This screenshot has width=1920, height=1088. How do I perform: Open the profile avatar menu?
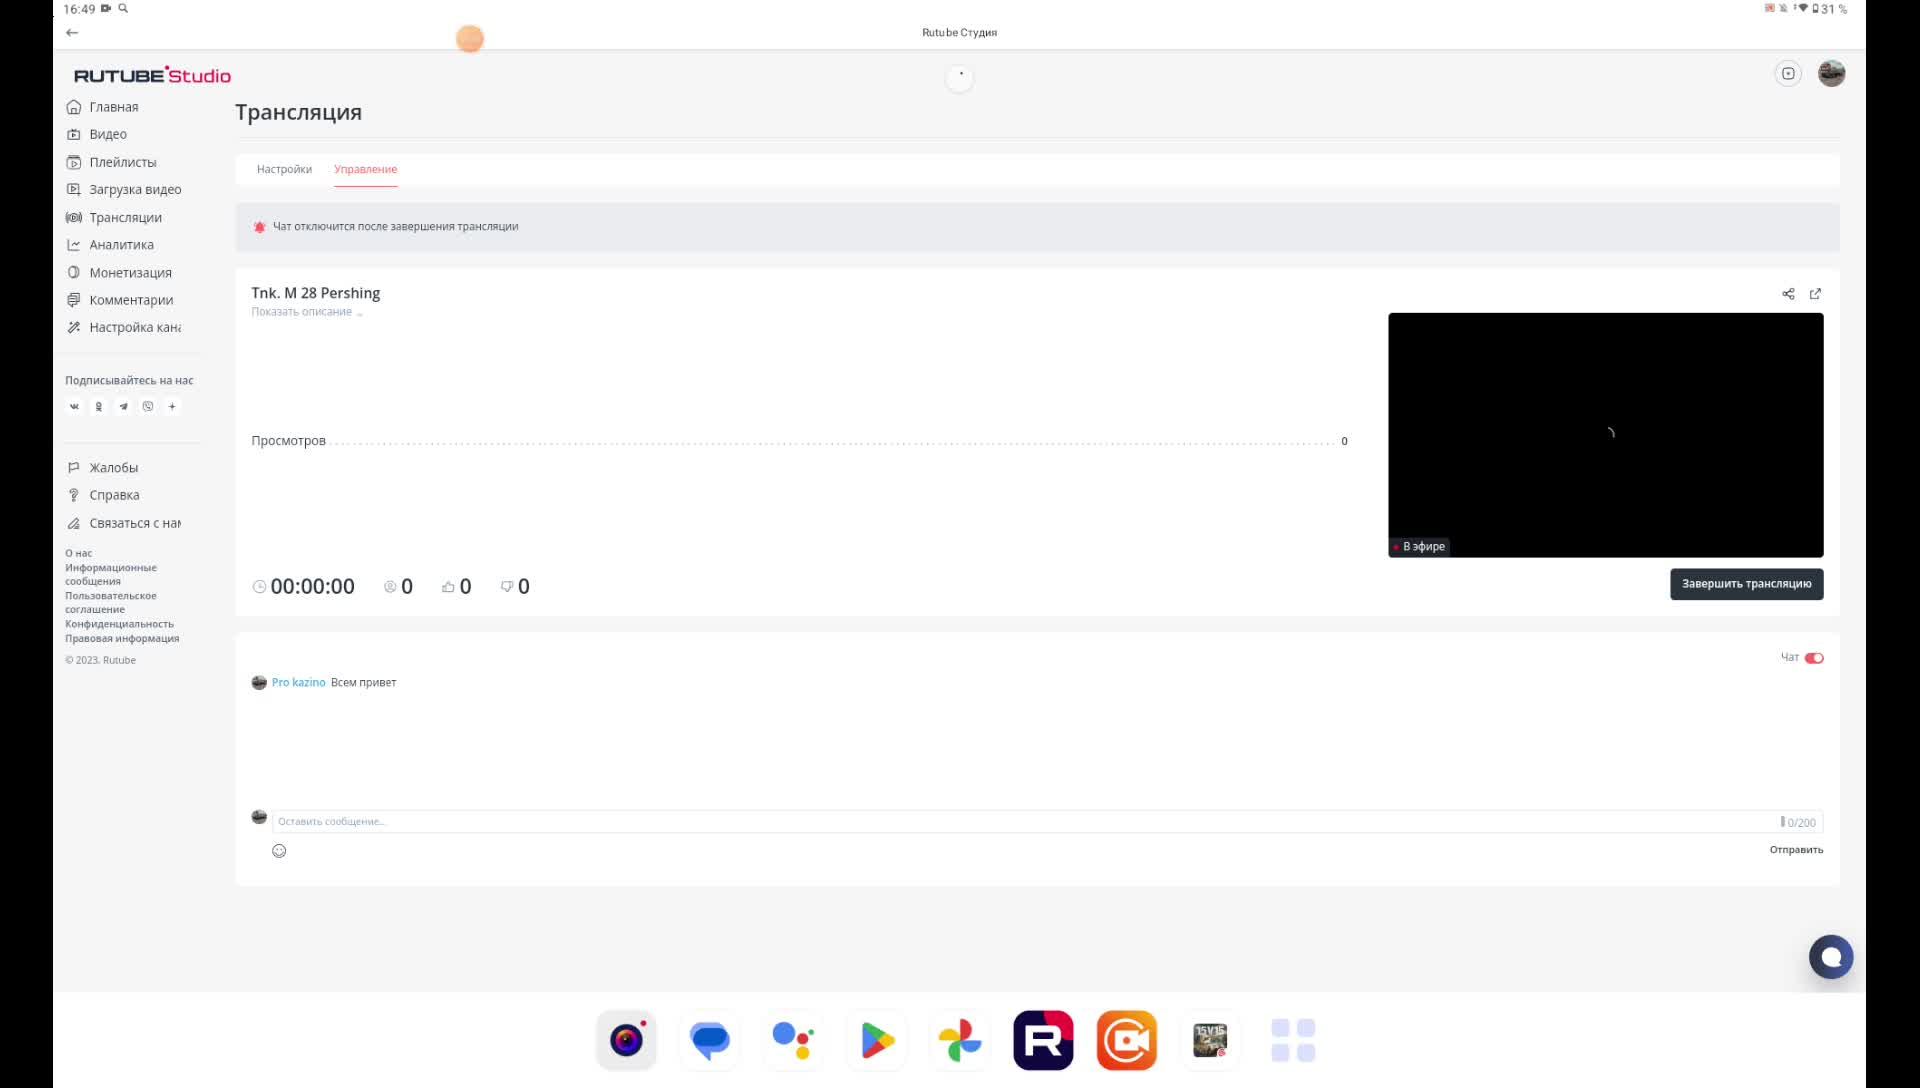tap(1831, 74)
